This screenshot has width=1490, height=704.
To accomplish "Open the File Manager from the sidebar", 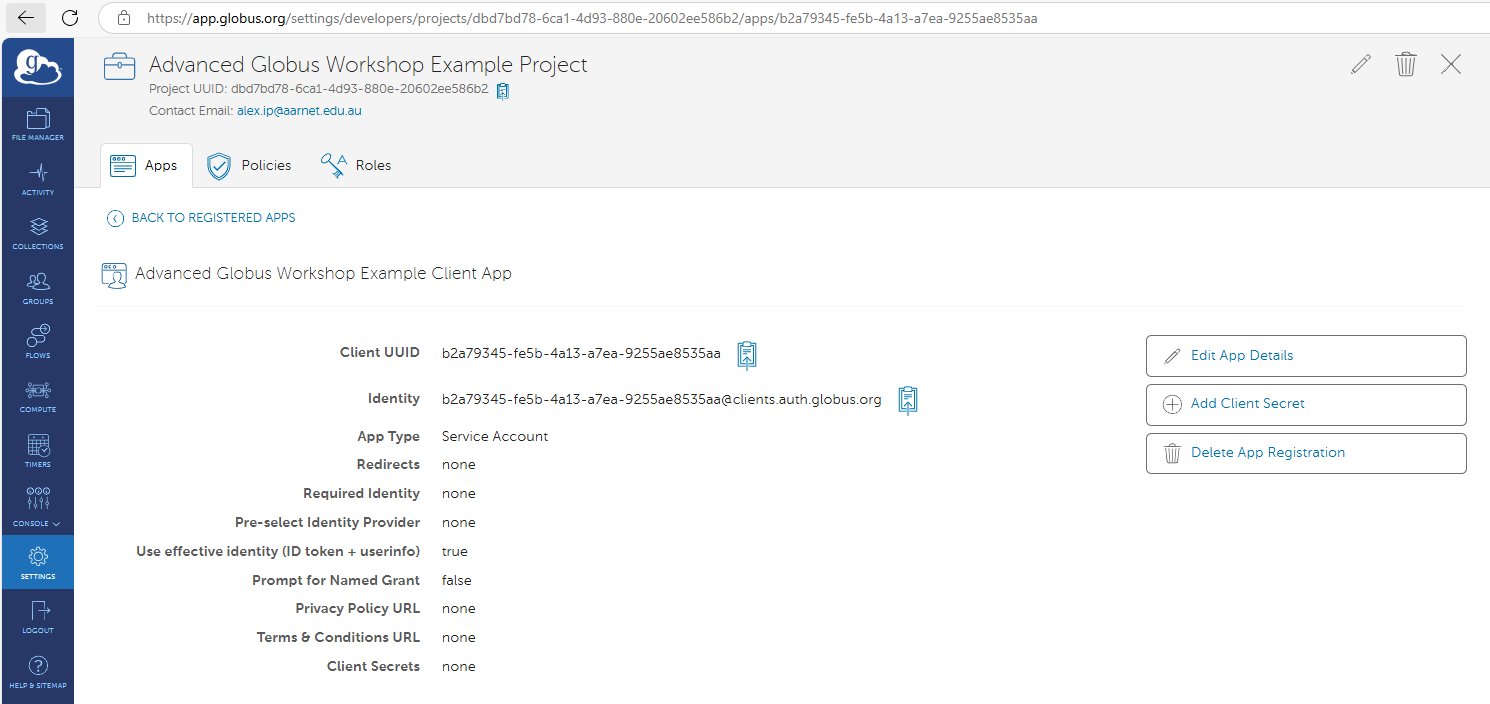I will (37, 124).
